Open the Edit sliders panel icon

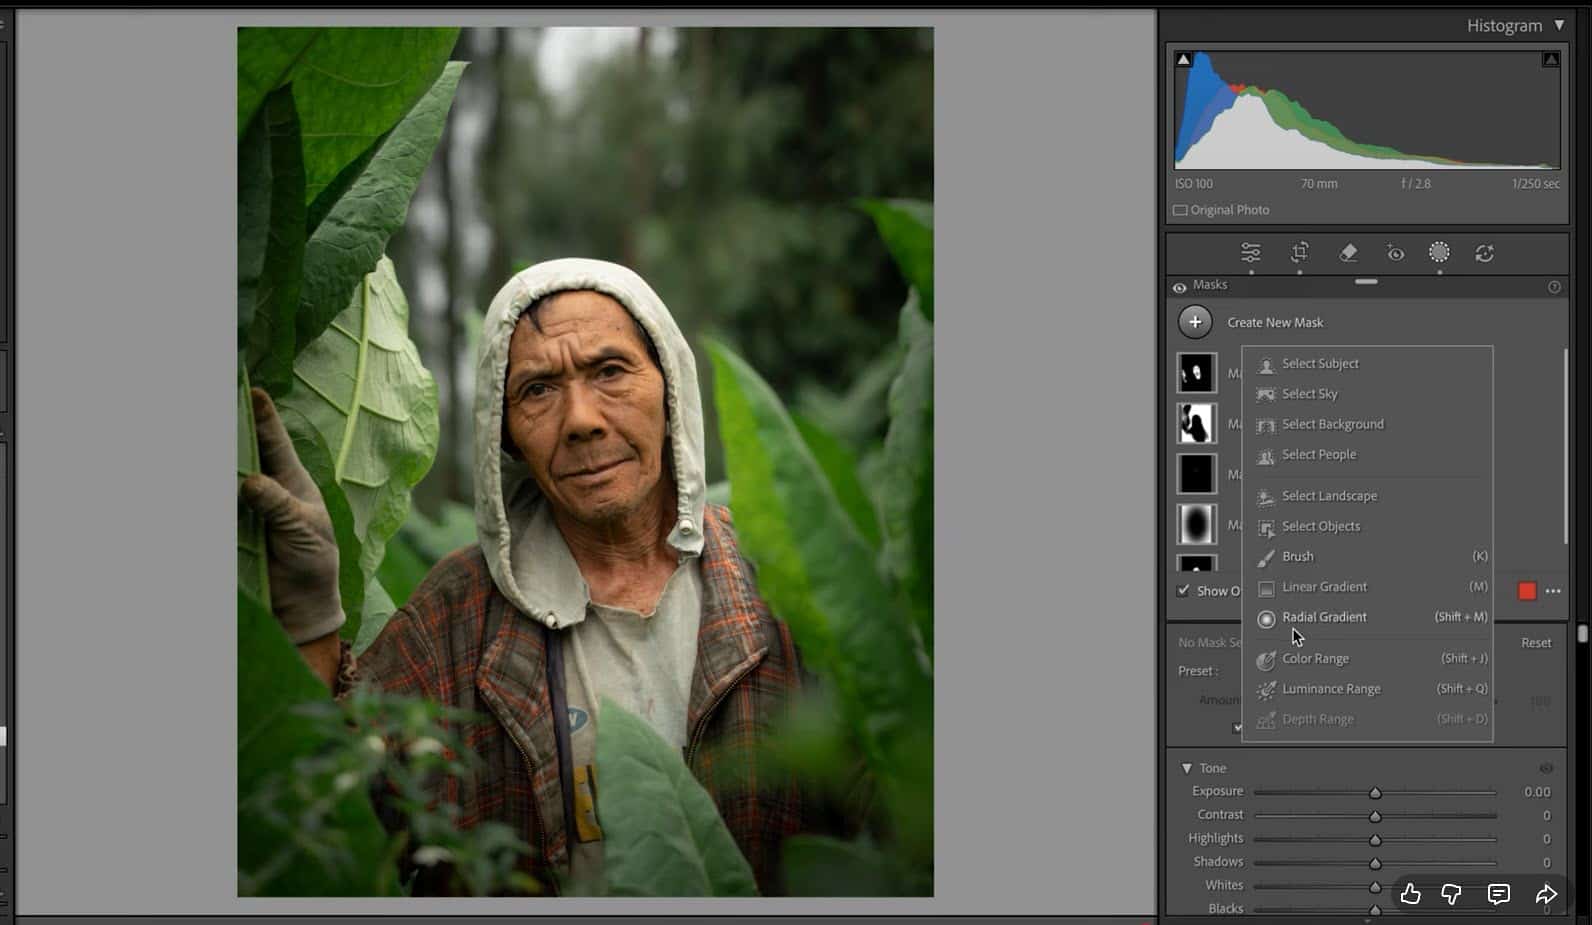point(1250,253)
